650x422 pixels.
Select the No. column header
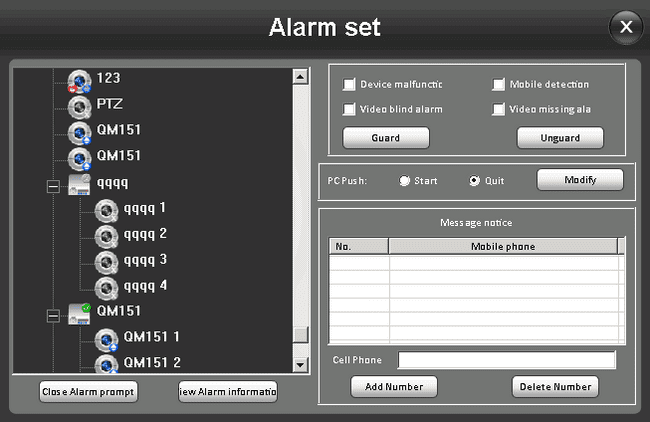(x=358, y=246)
